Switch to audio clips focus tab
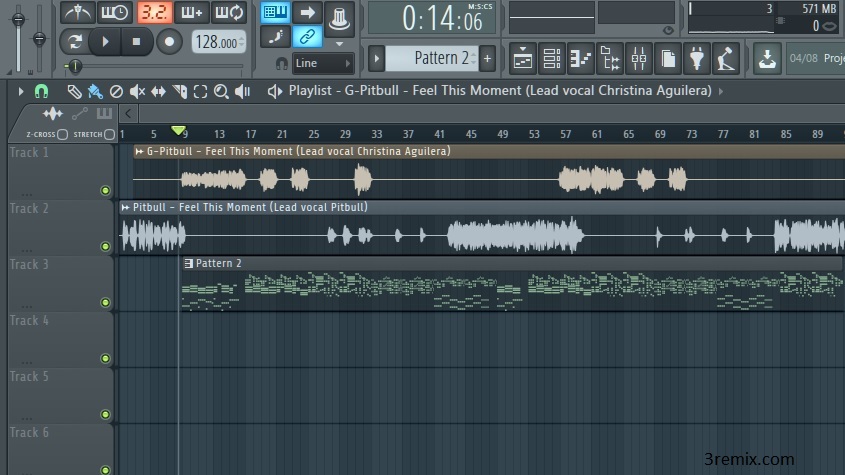 click(x=53, y=113)
